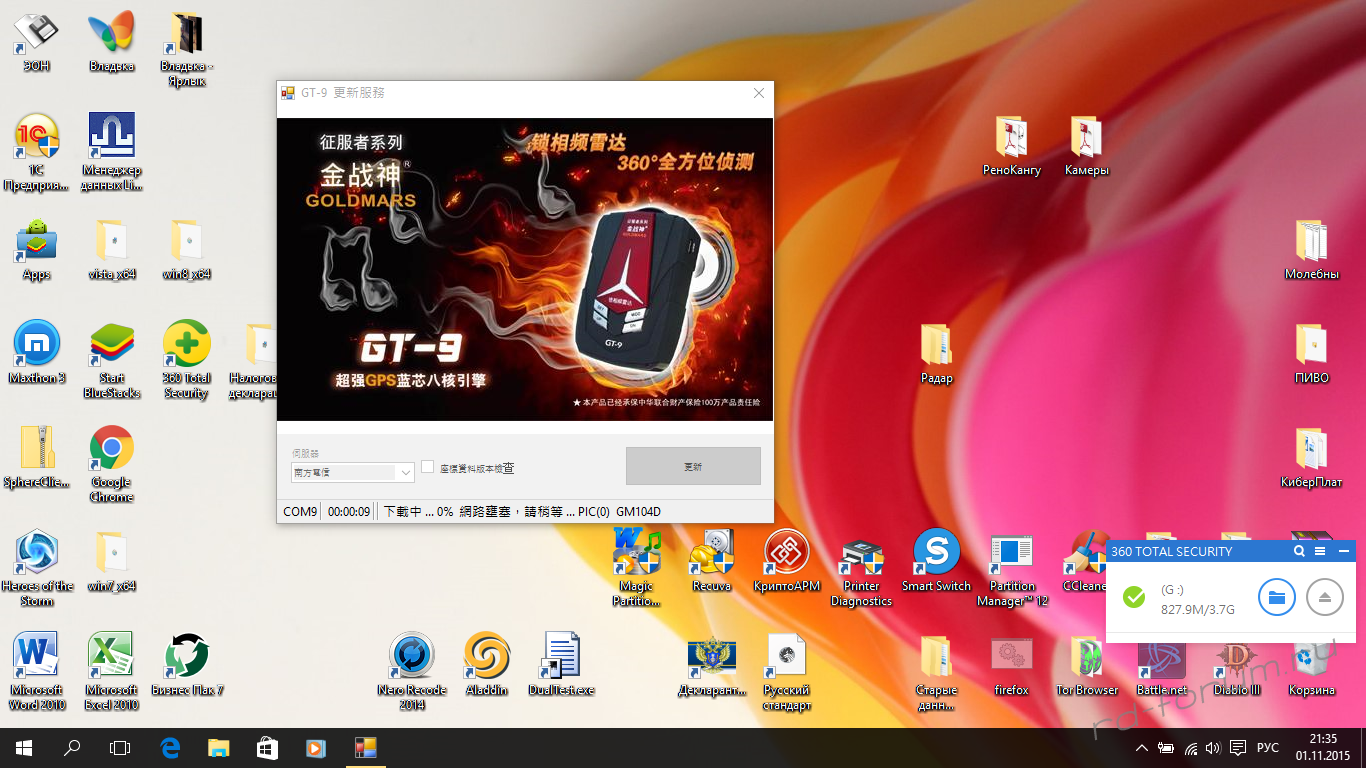This screenshot has height=768, width=1366.
Task: Open the Google Chrome desktop shortcut
Action: pos(111,451)
